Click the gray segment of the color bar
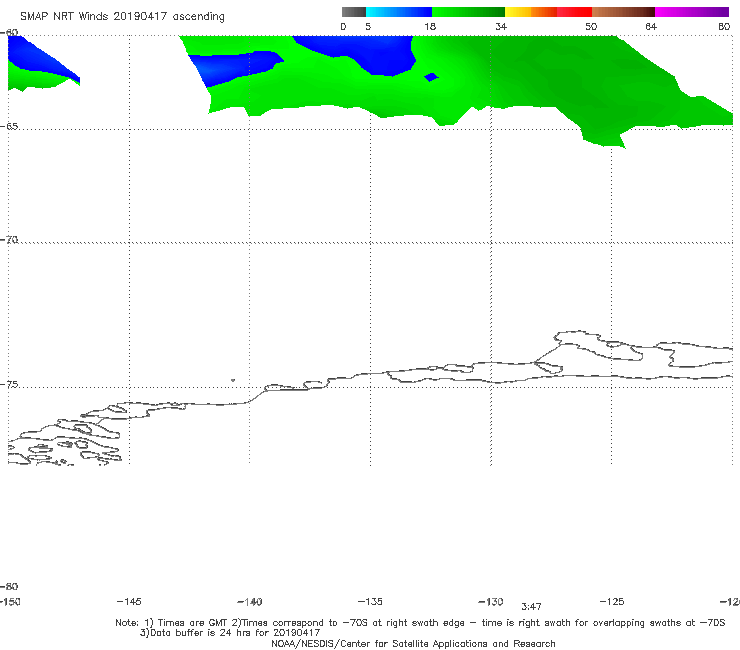 tap(353, 12)
